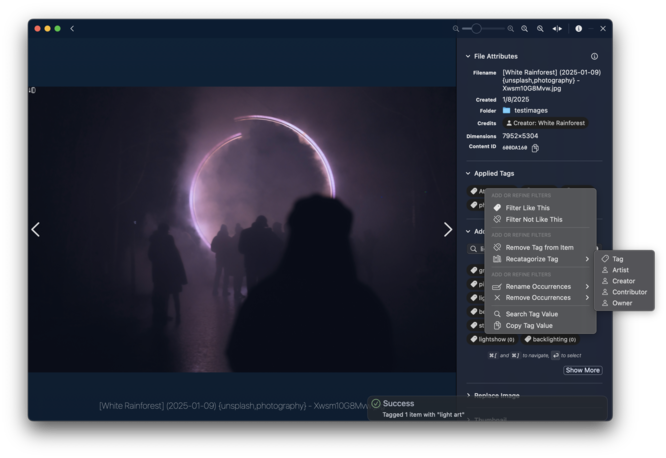Click the 7952×5304 dimensions value

(520, 136)
